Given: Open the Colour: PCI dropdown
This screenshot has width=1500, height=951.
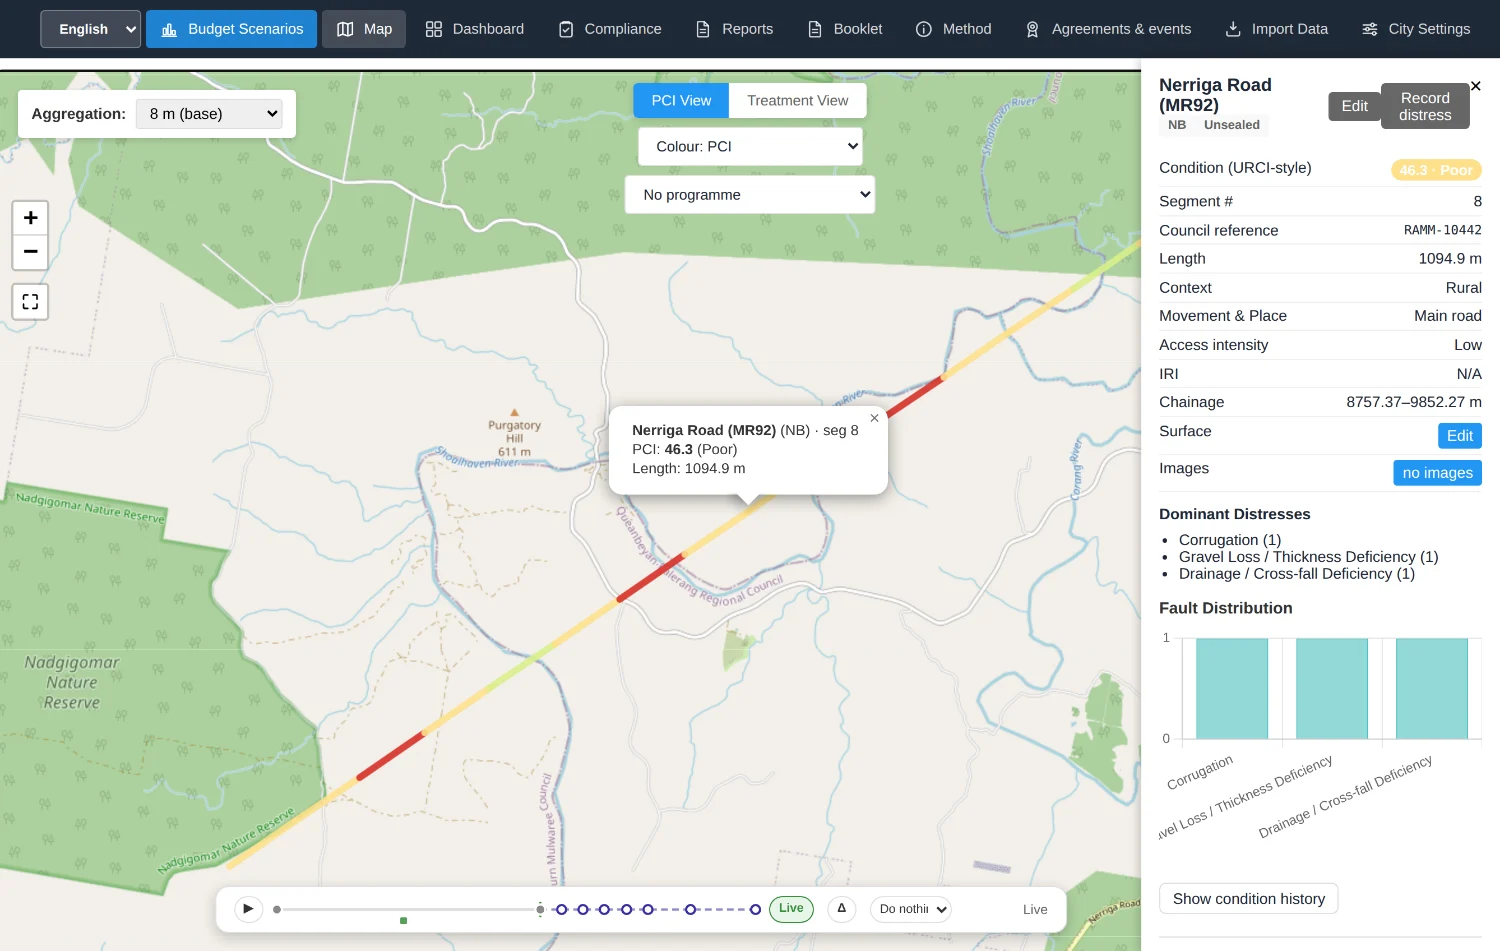Looking at the screenshot, I should click(x=750, y=146).
